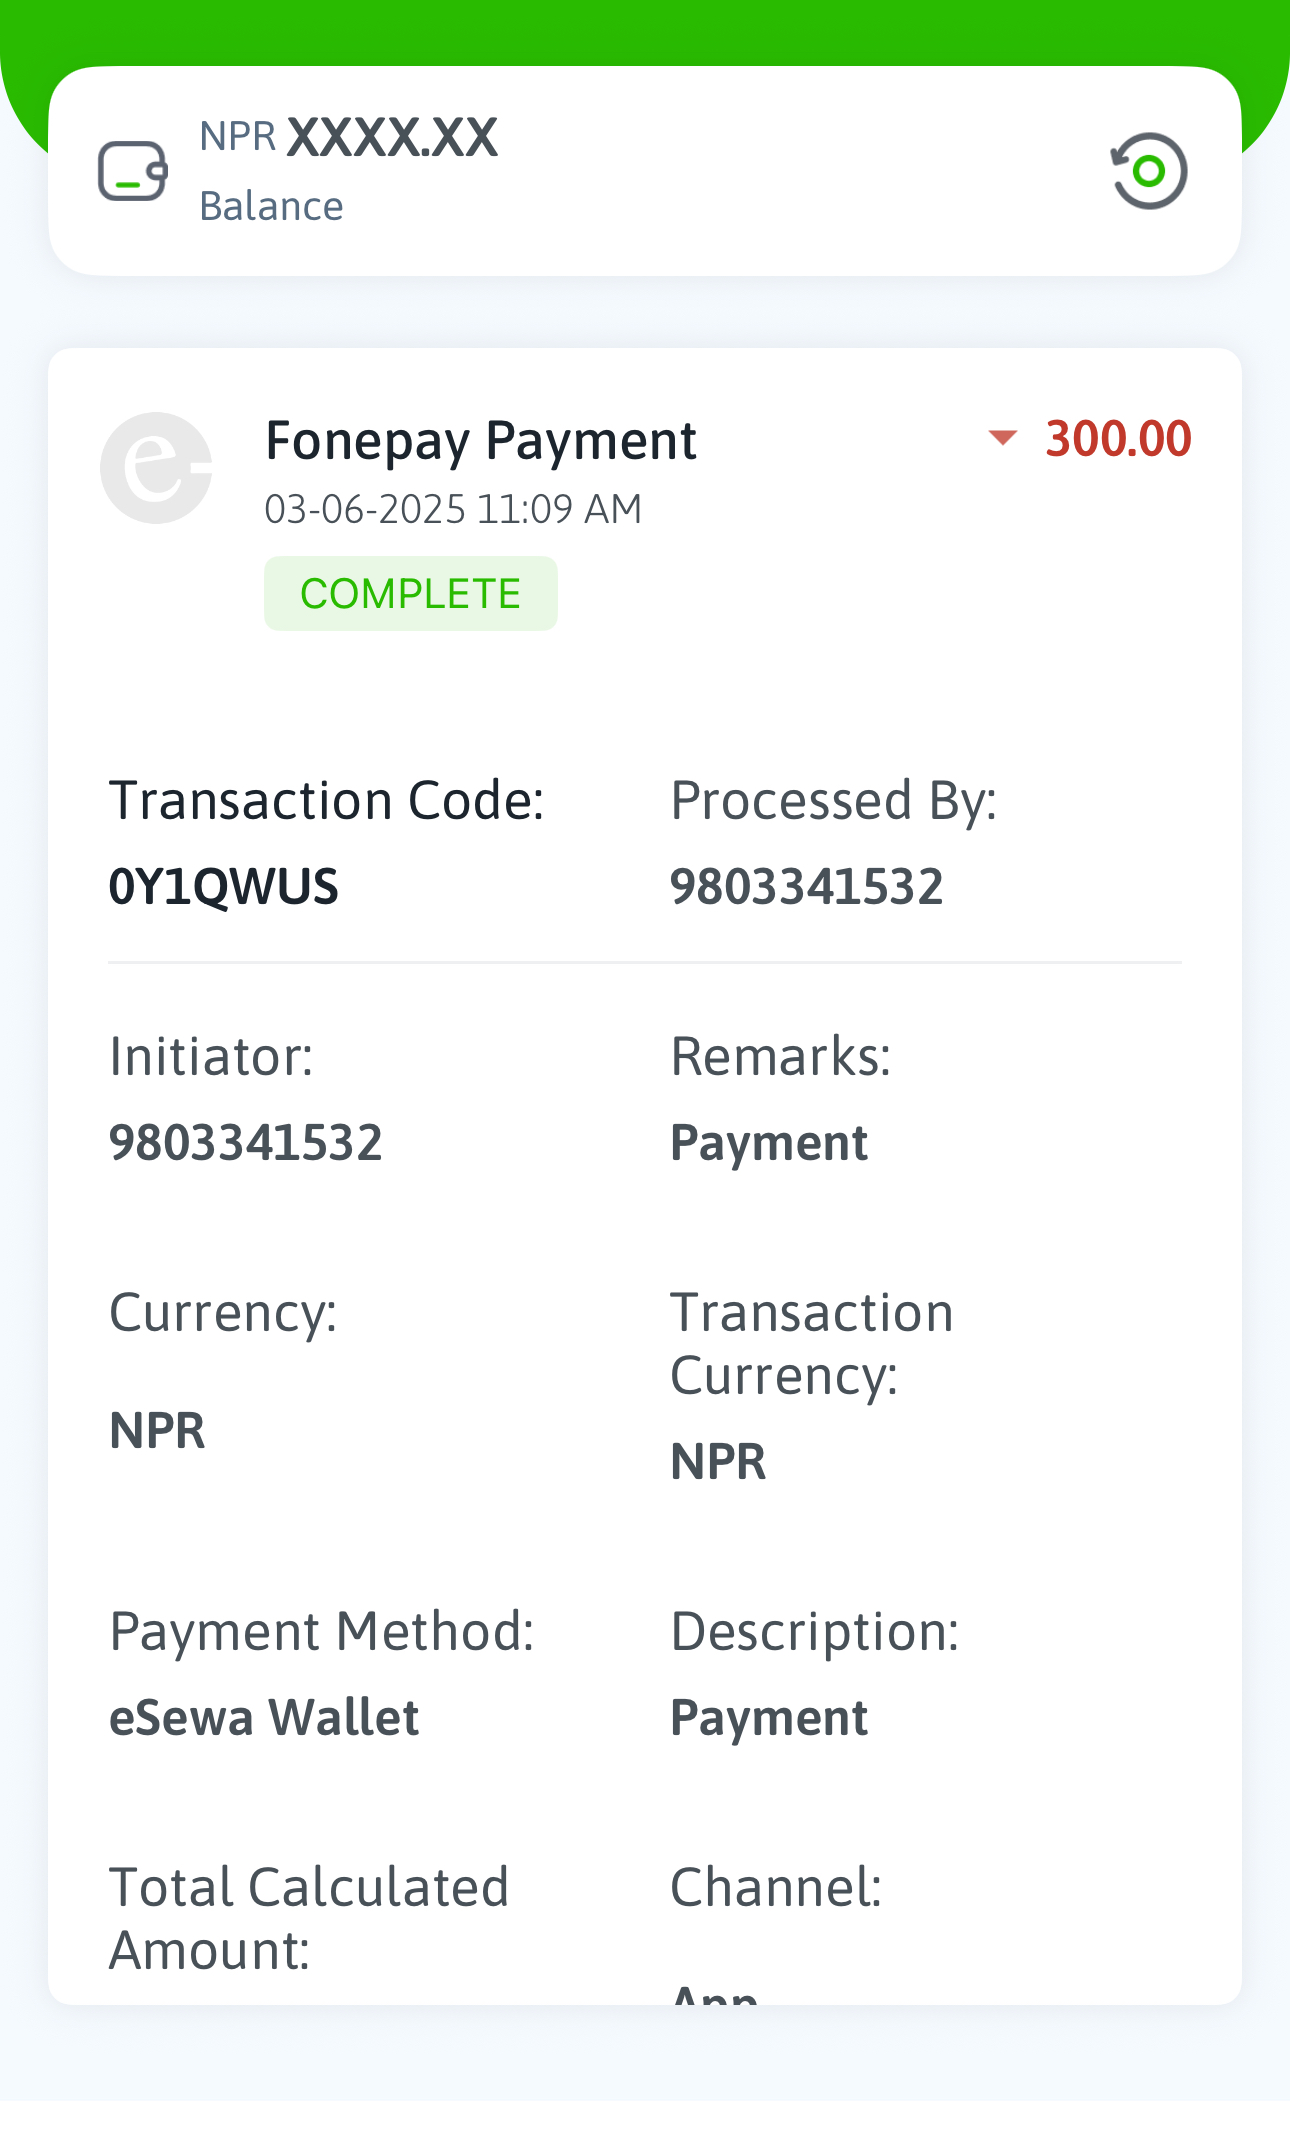This screenshot has width=1290, height=2156.
Task: Tap the wallet balance icon
Action: pos(133,171)
